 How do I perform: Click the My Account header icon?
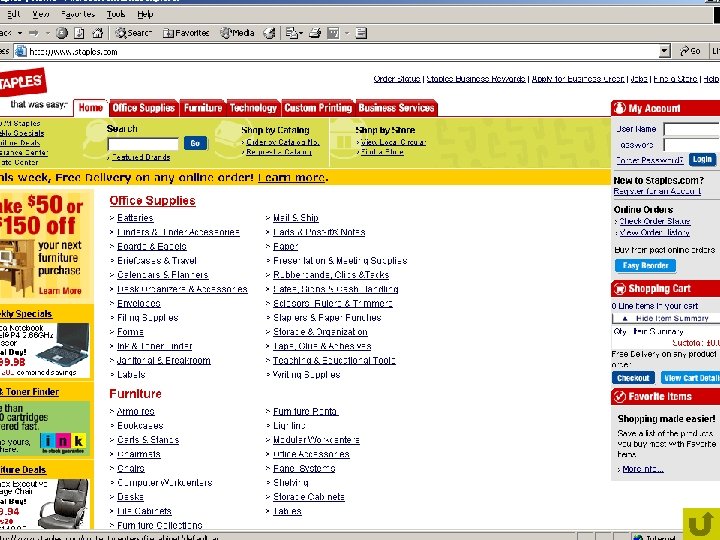(x=619, y=108)
